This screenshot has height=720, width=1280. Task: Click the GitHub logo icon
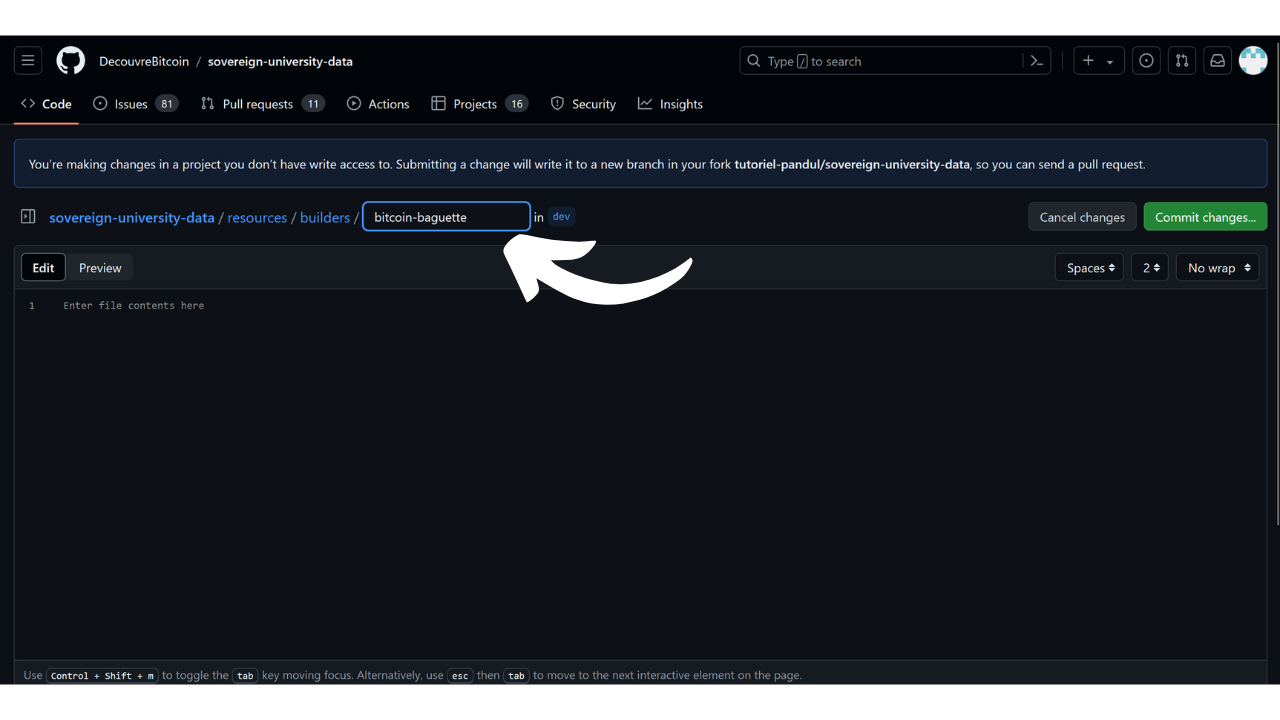pos(70,61)
